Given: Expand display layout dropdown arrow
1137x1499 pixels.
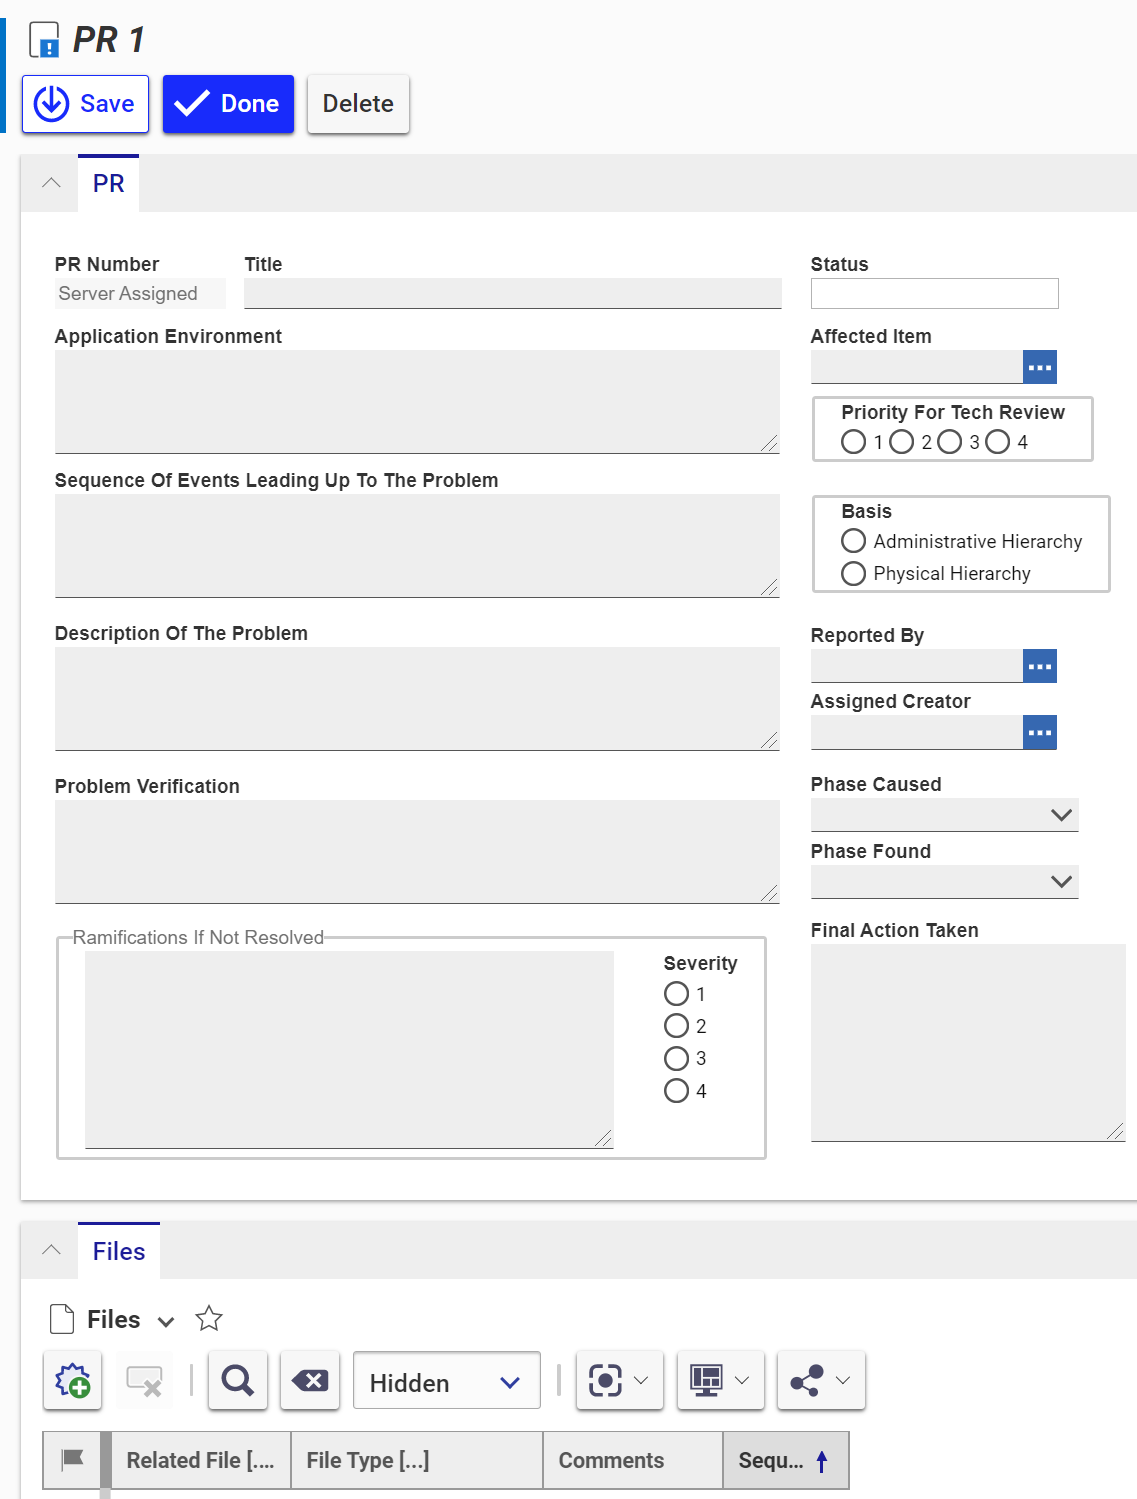Looking at the screenshot, I should 742,1381.
